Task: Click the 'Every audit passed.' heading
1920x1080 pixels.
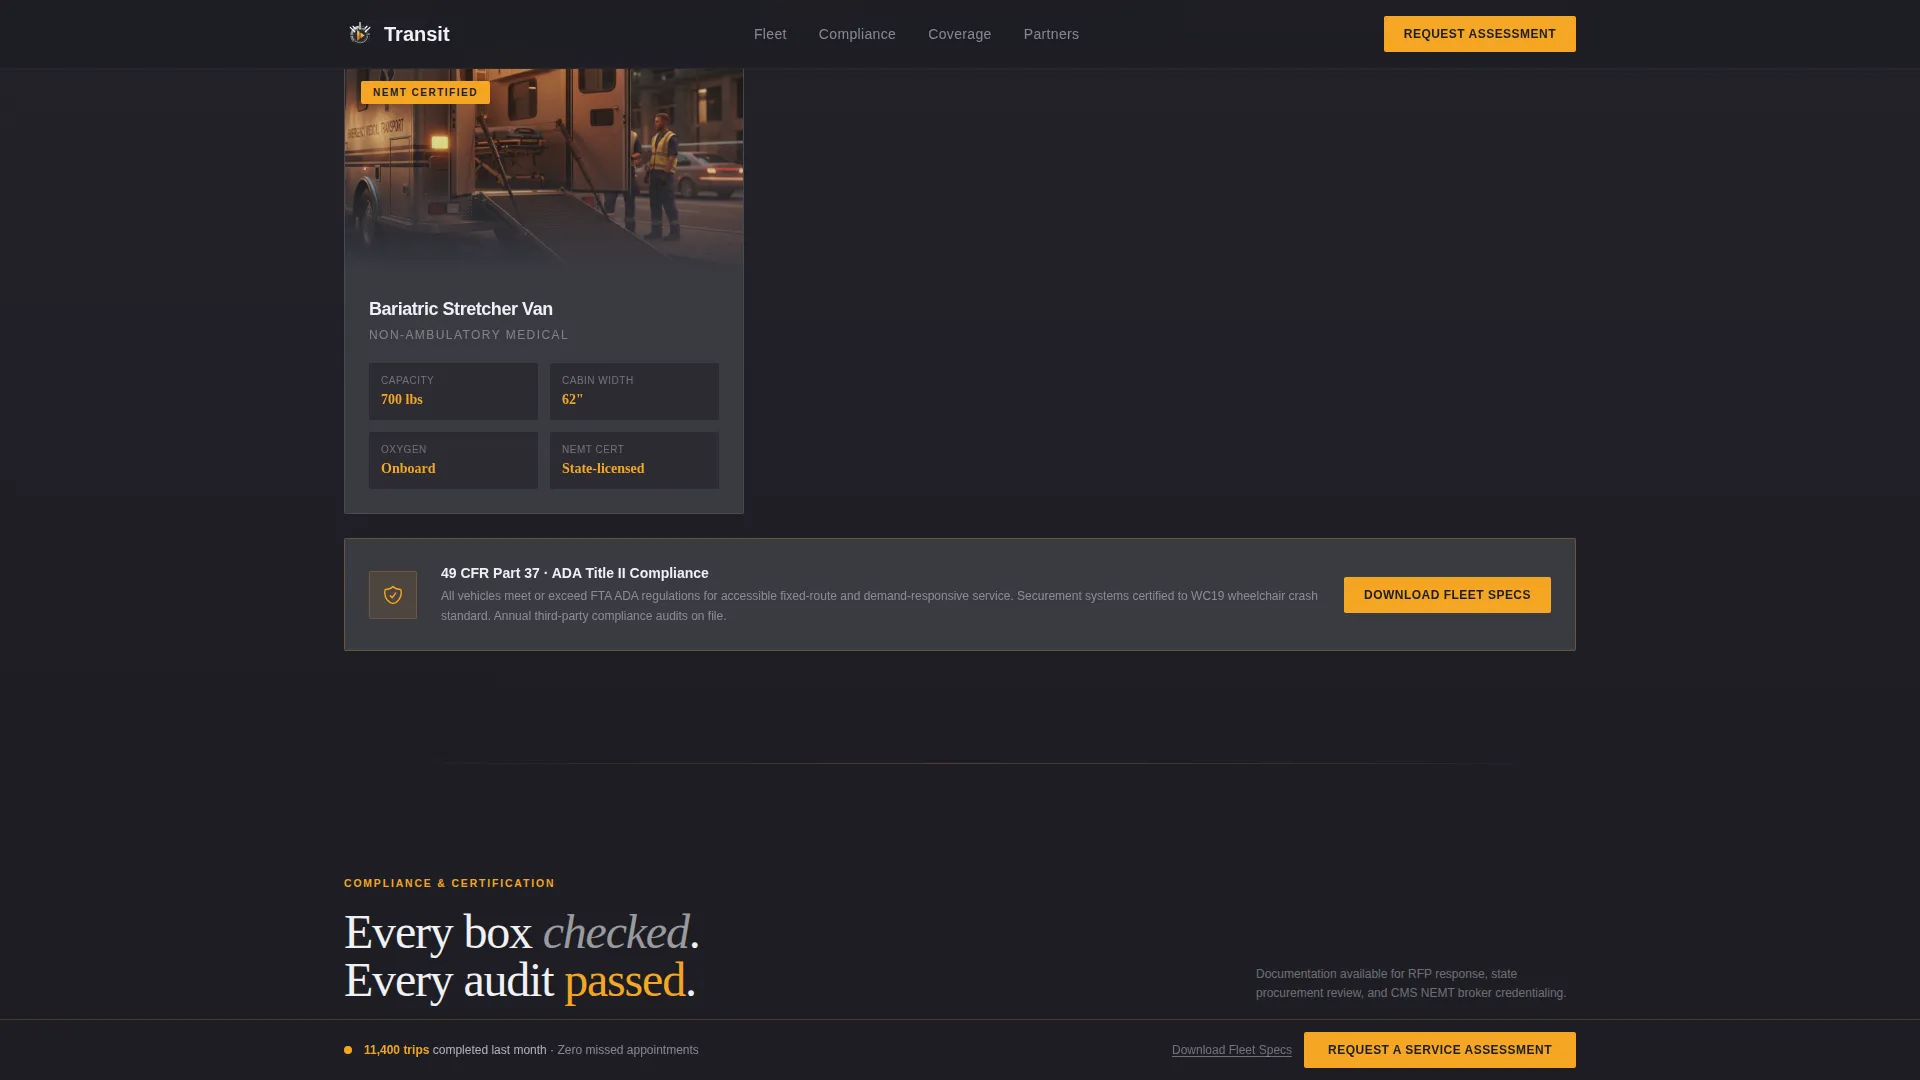Action: [x=520, y=980]
